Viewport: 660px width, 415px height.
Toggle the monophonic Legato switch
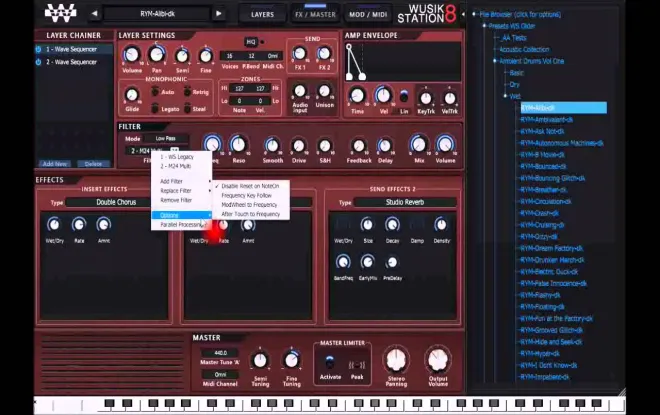pos(155,109)
